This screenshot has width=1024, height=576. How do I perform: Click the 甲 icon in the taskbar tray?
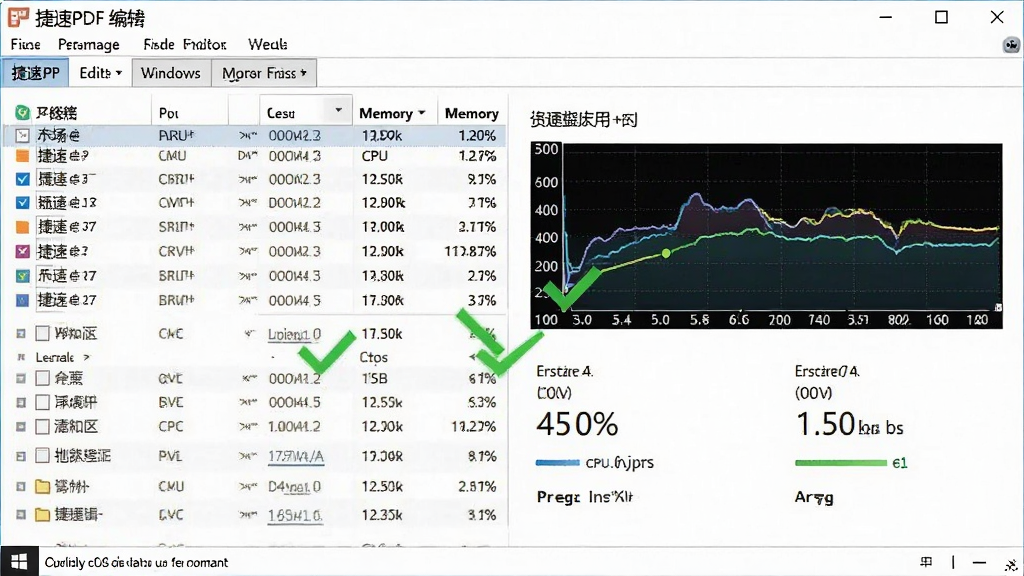coord(926,562)
